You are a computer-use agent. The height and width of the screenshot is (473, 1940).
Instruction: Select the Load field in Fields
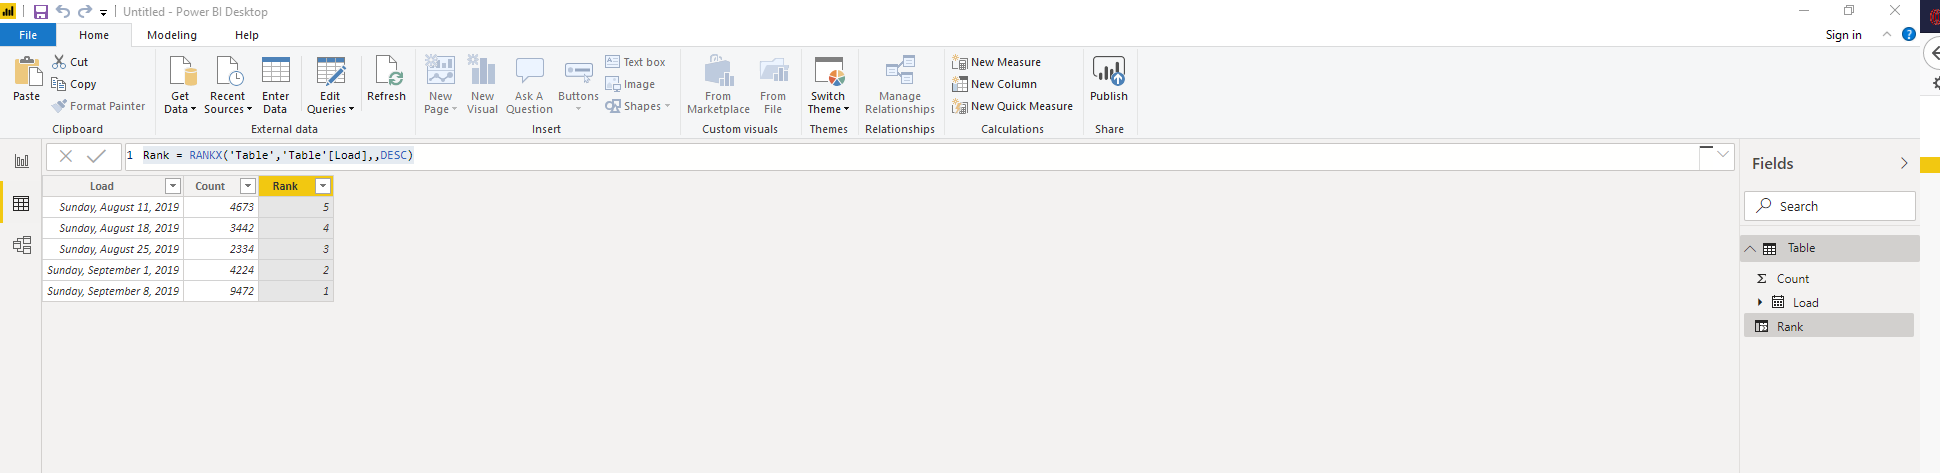tap(1805, 303)
